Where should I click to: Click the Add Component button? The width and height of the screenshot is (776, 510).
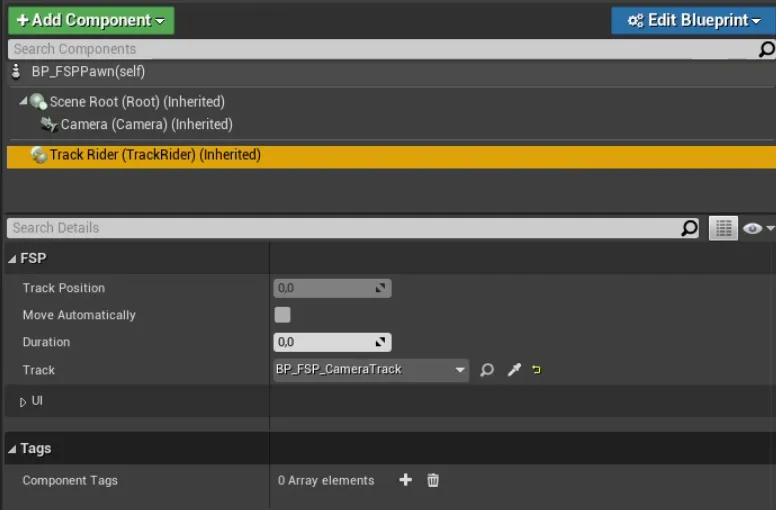tap(91, 20)
